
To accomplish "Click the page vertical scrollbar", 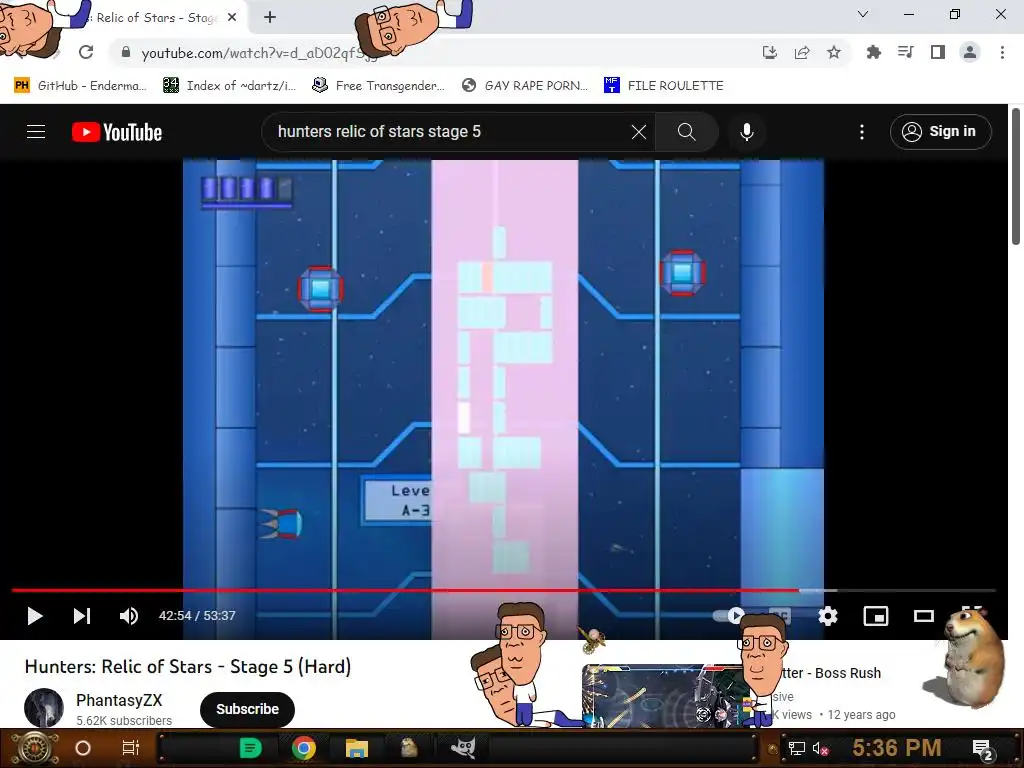I will (1016, 176).
